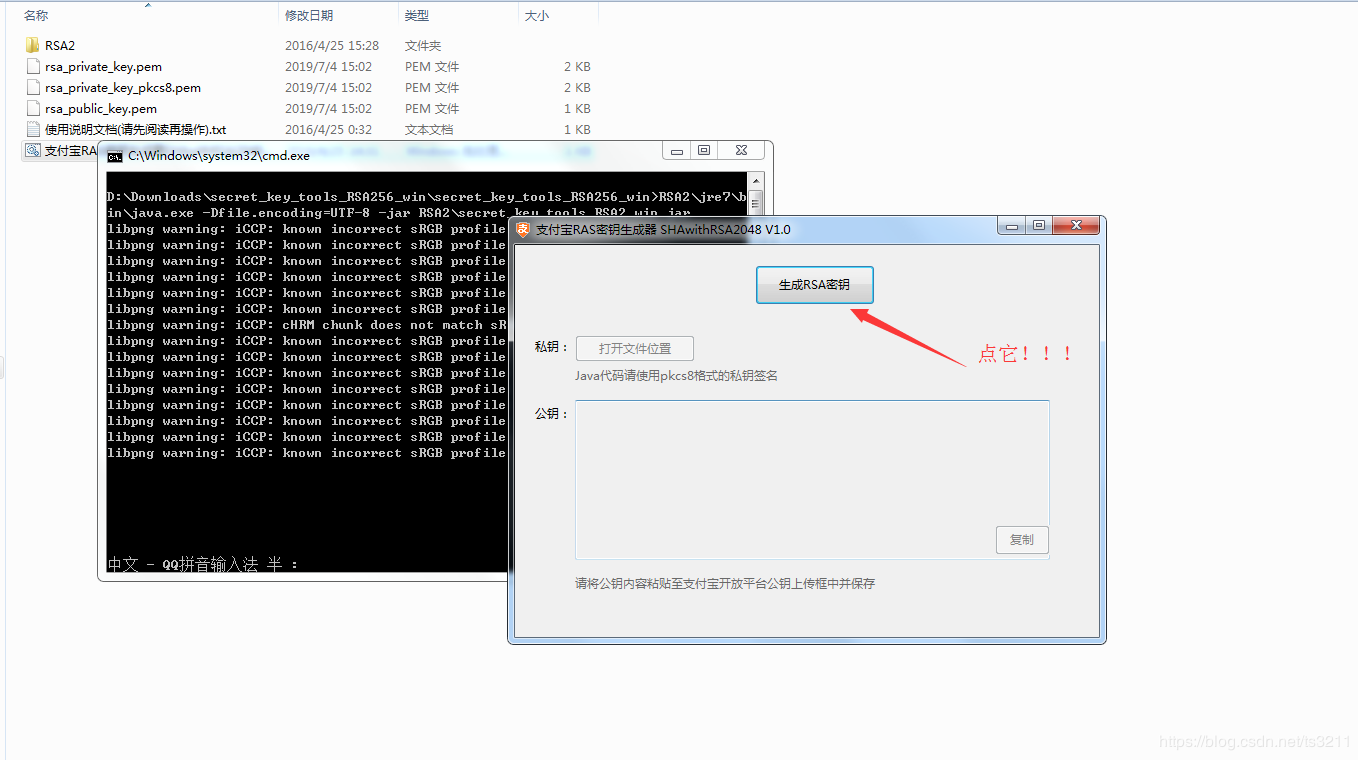Click the cmd.exe icon in the console title bar
1358x760 pixels.
coord(115,156)
